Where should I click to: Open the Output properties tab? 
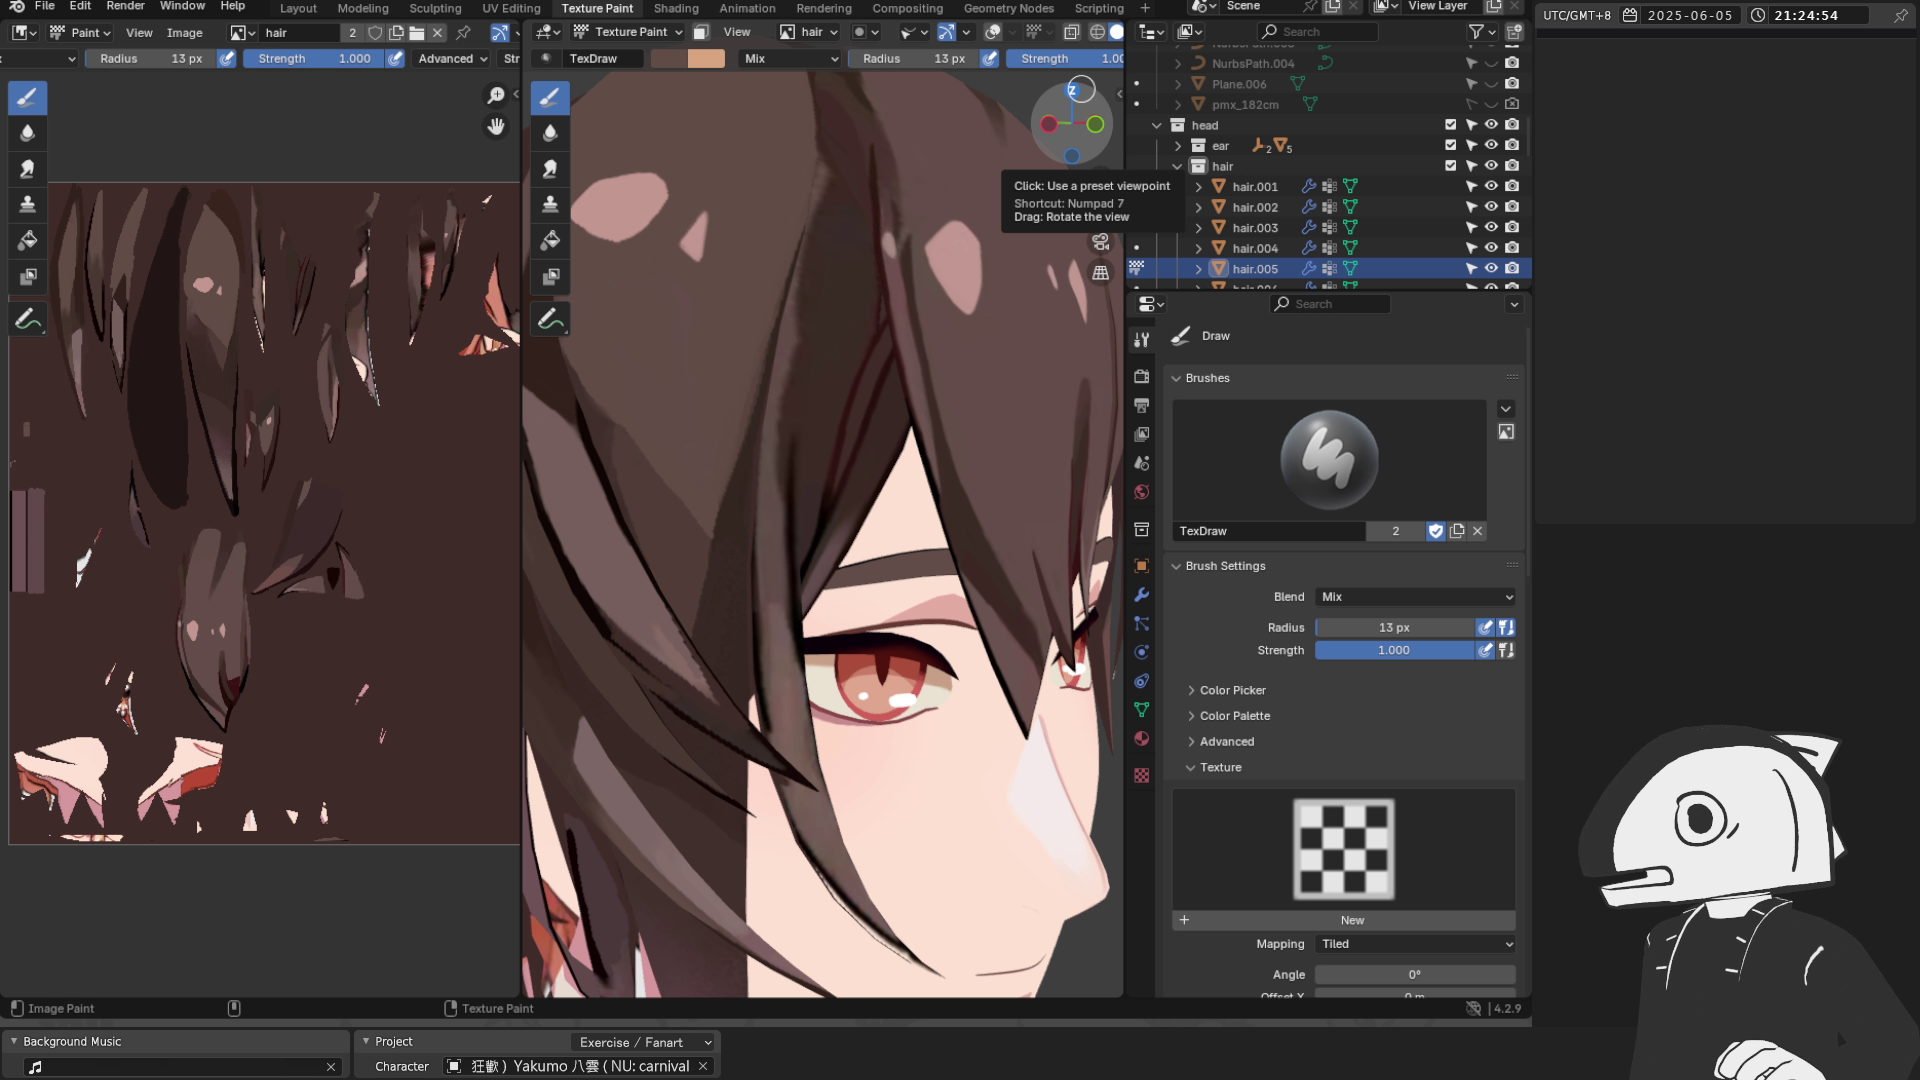1141,405
